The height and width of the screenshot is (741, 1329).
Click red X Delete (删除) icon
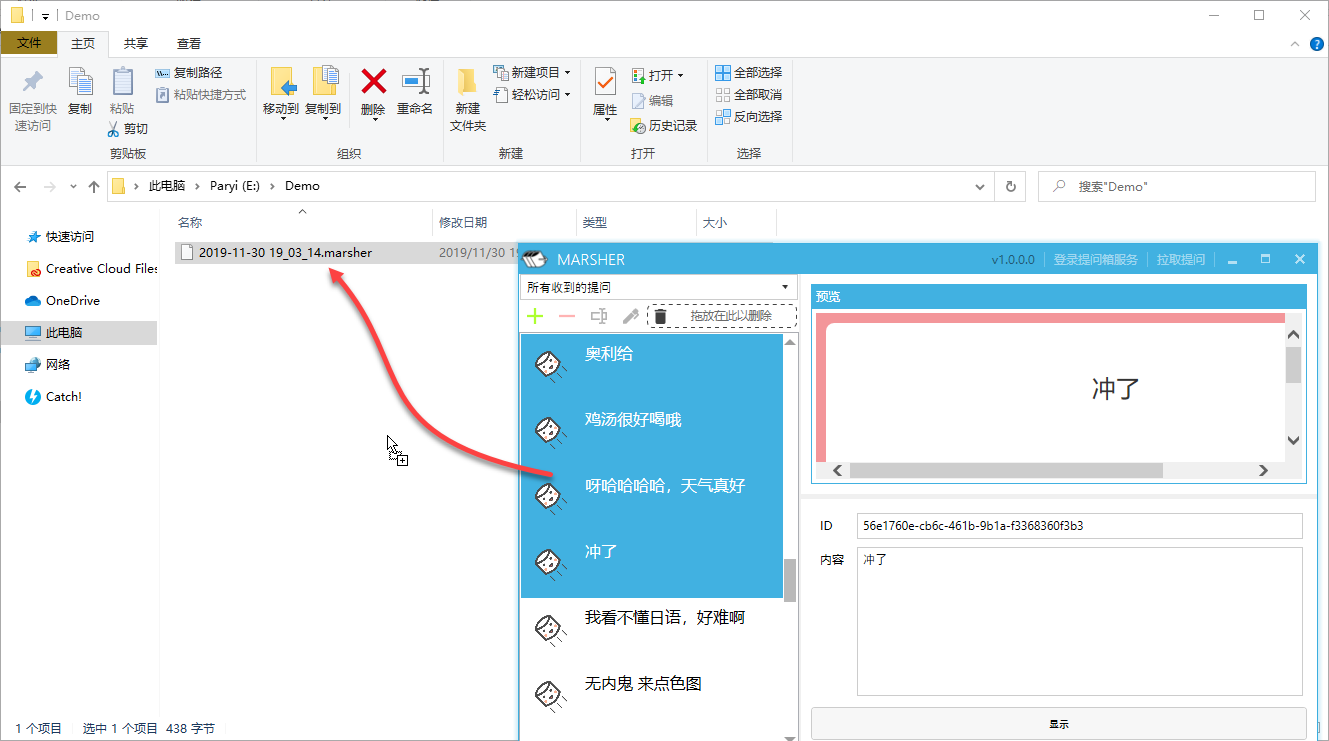click(x=374, y=82)
